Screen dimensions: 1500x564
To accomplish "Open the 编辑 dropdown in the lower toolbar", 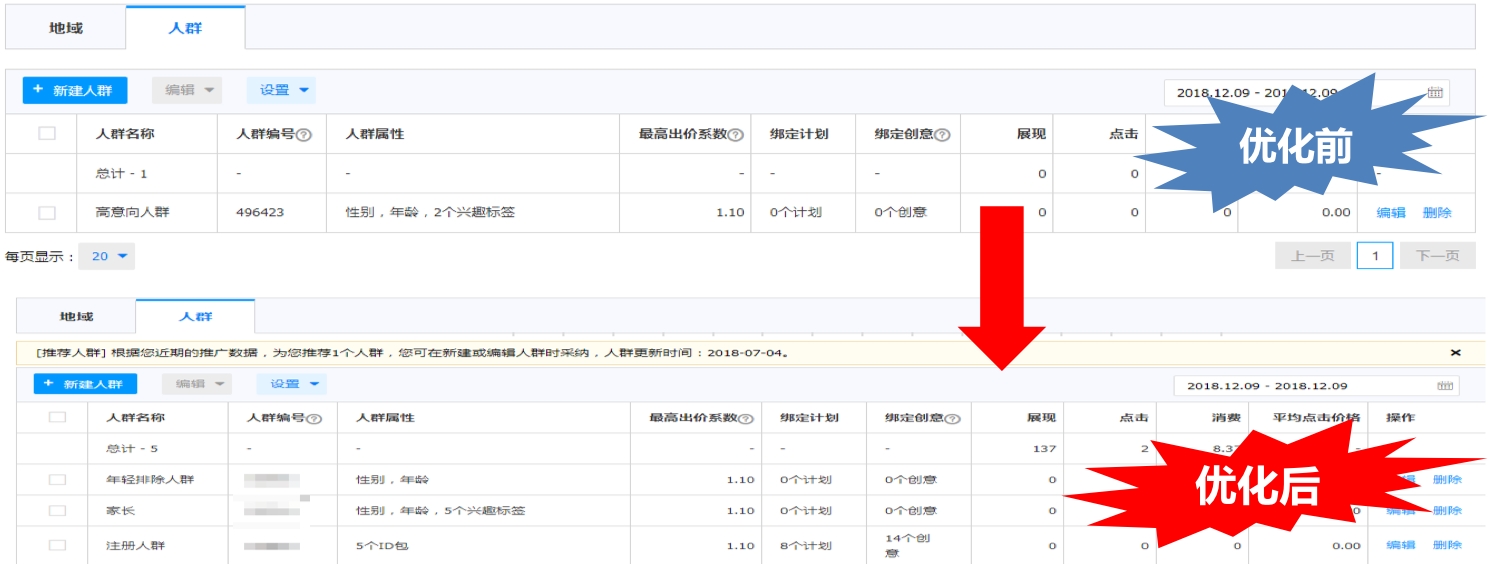I will click(x=197, y=384).
